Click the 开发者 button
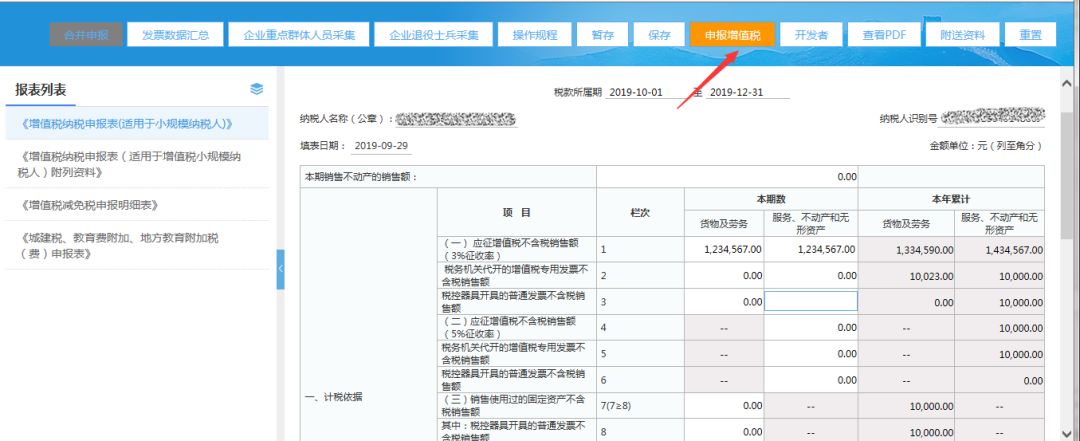This screenshot has height=441, width=1080. coord(810,34)
